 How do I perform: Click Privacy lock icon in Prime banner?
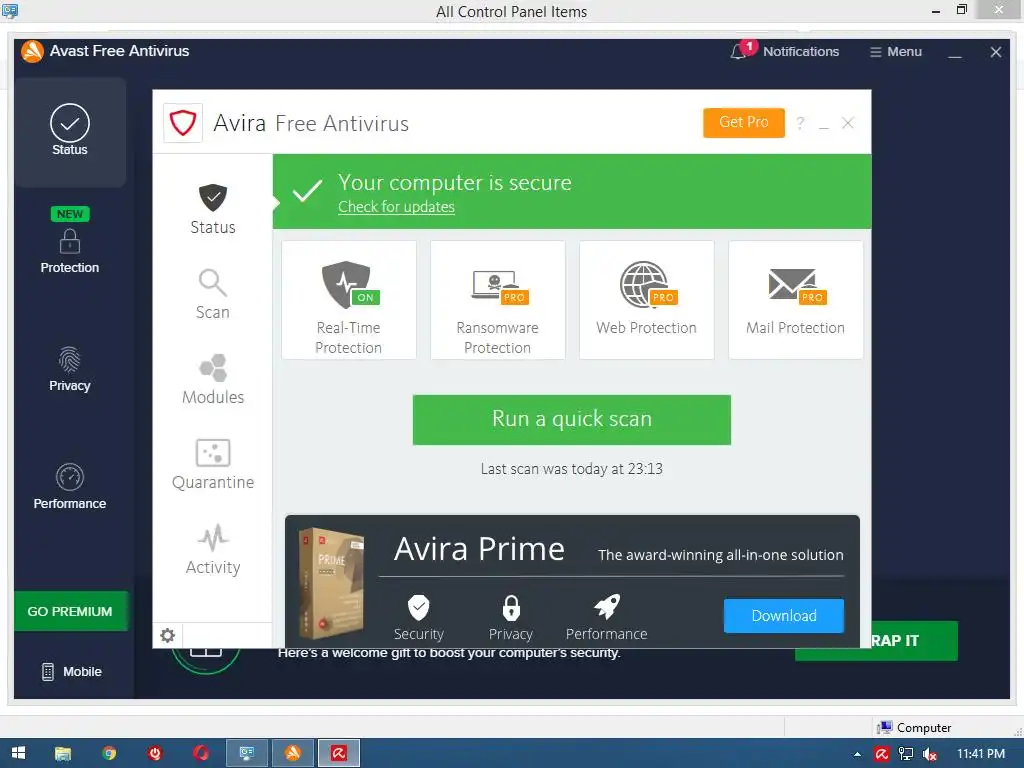point(511,607)
